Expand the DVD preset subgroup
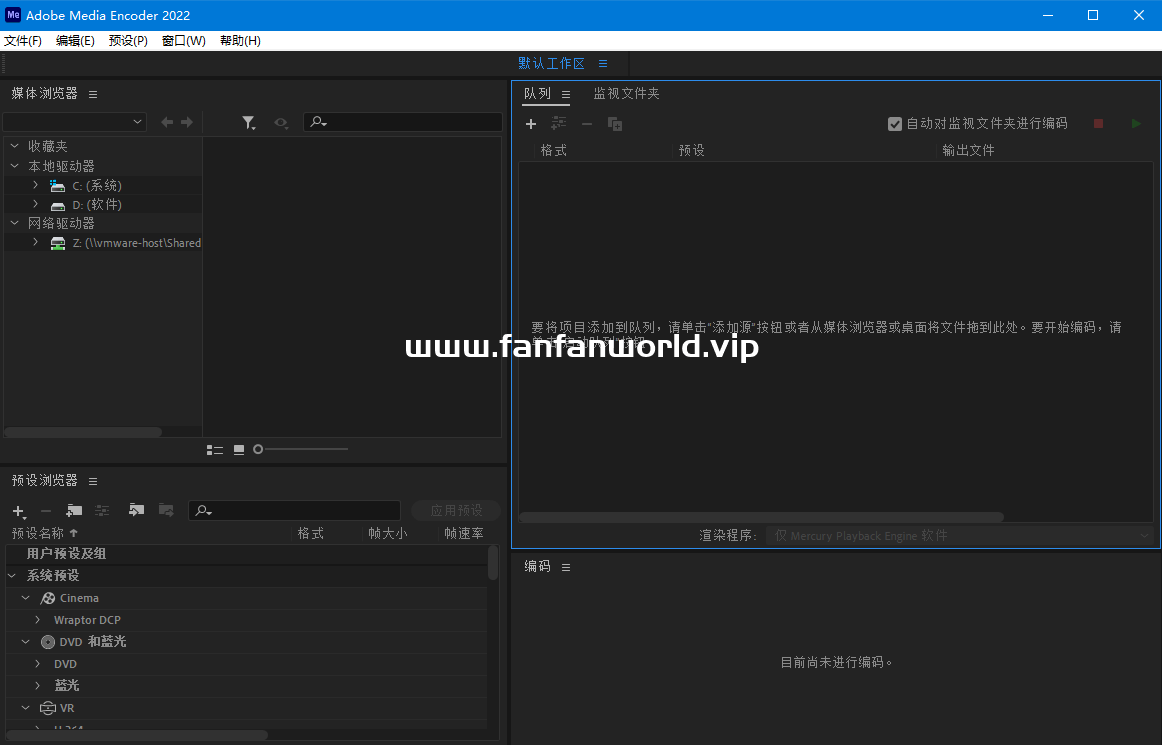1162x745 pixels. coord(38,663)
